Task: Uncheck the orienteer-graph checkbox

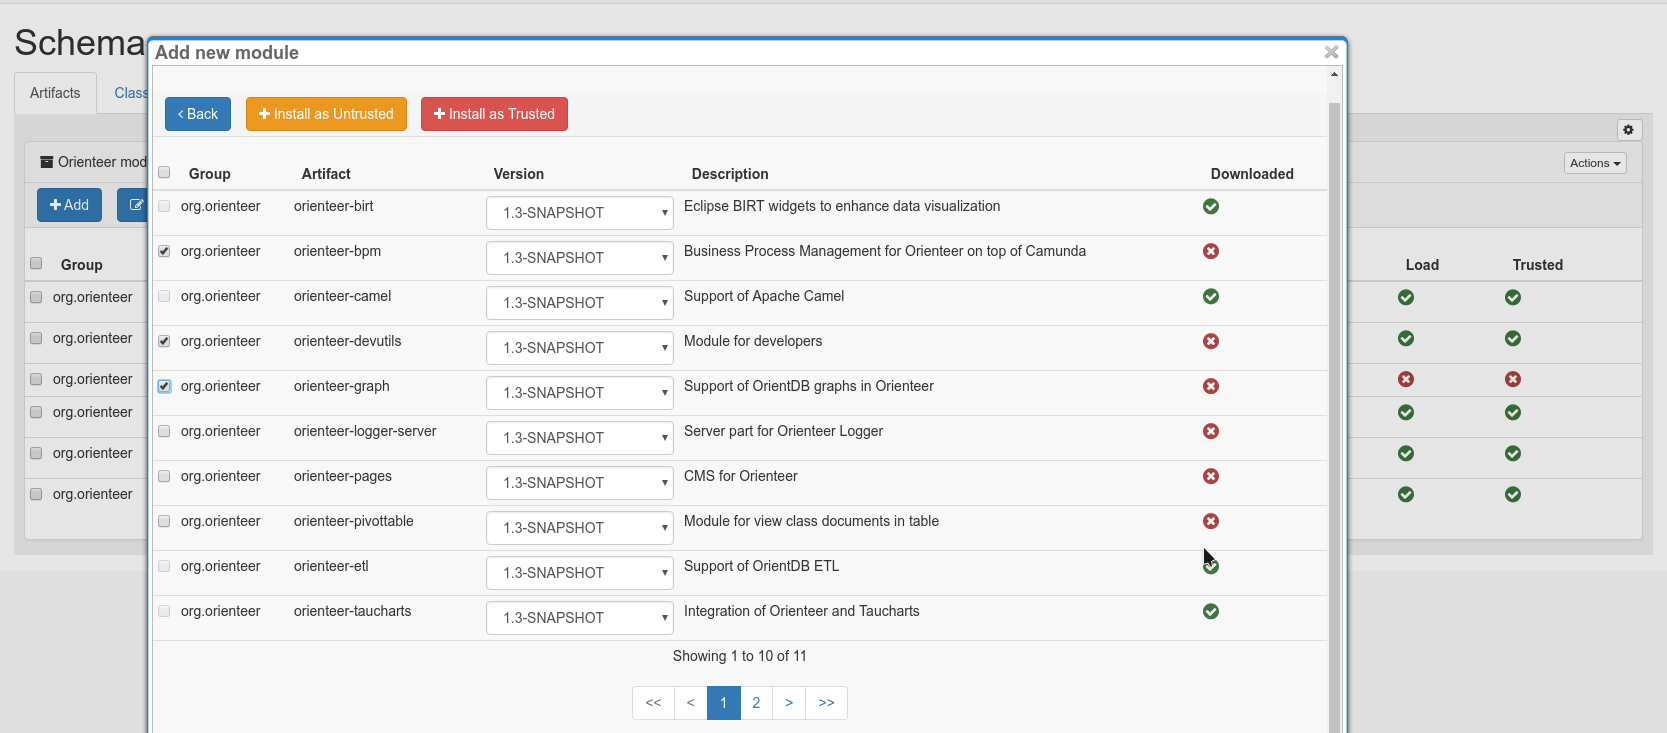Action: pyautogui.click(x=164, y=386)
